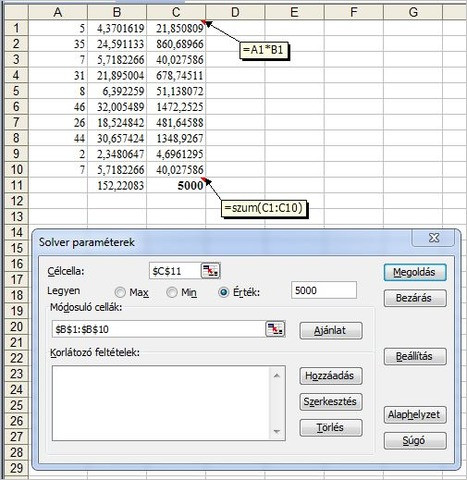
Task: Click the Módosuló cellák input field
Action: click(x=159, y=329)
